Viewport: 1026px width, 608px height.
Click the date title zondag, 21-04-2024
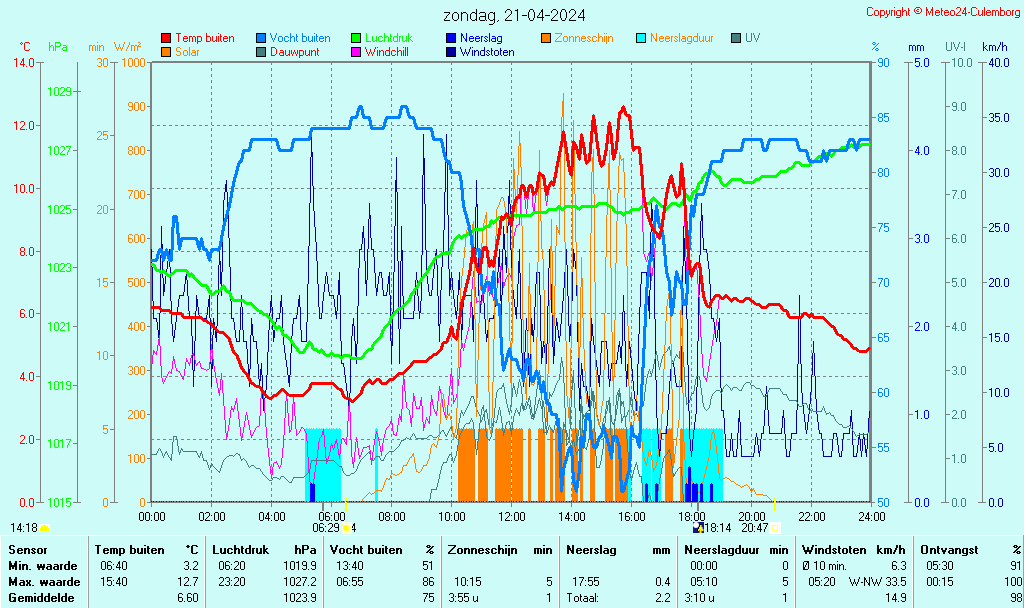(514, 15)
